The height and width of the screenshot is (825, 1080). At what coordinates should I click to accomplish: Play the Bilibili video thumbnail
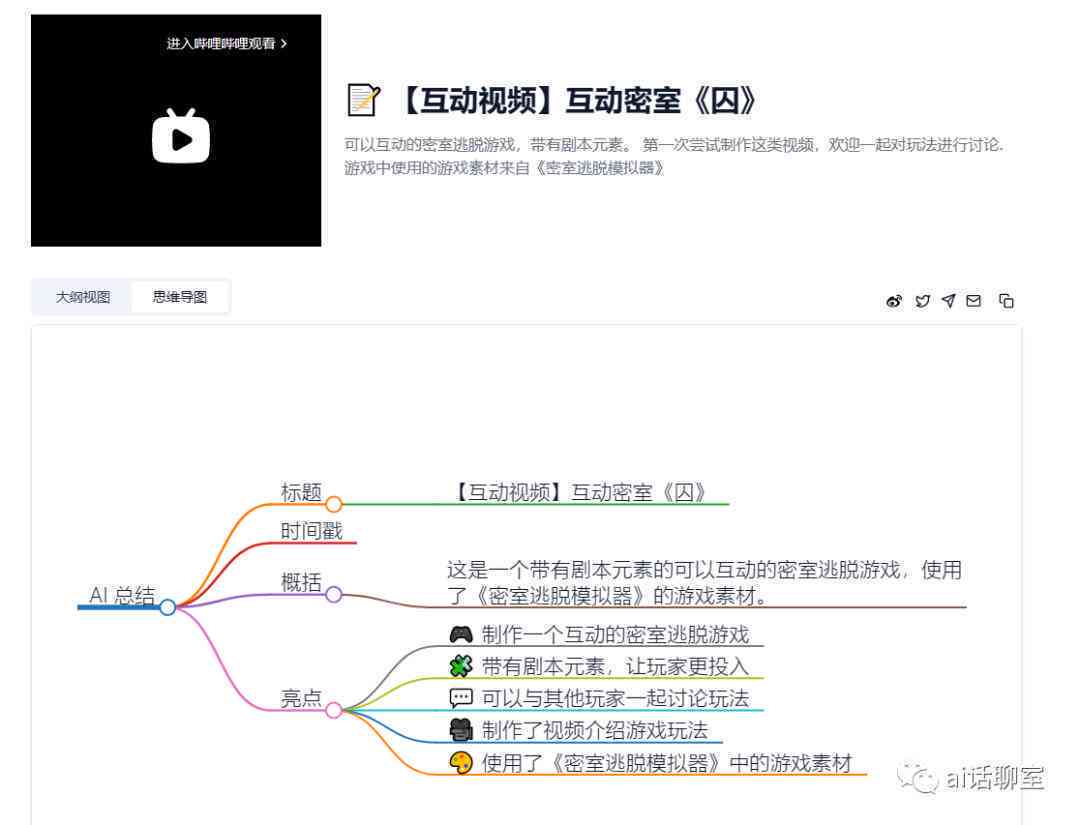(x=180, y=136)
